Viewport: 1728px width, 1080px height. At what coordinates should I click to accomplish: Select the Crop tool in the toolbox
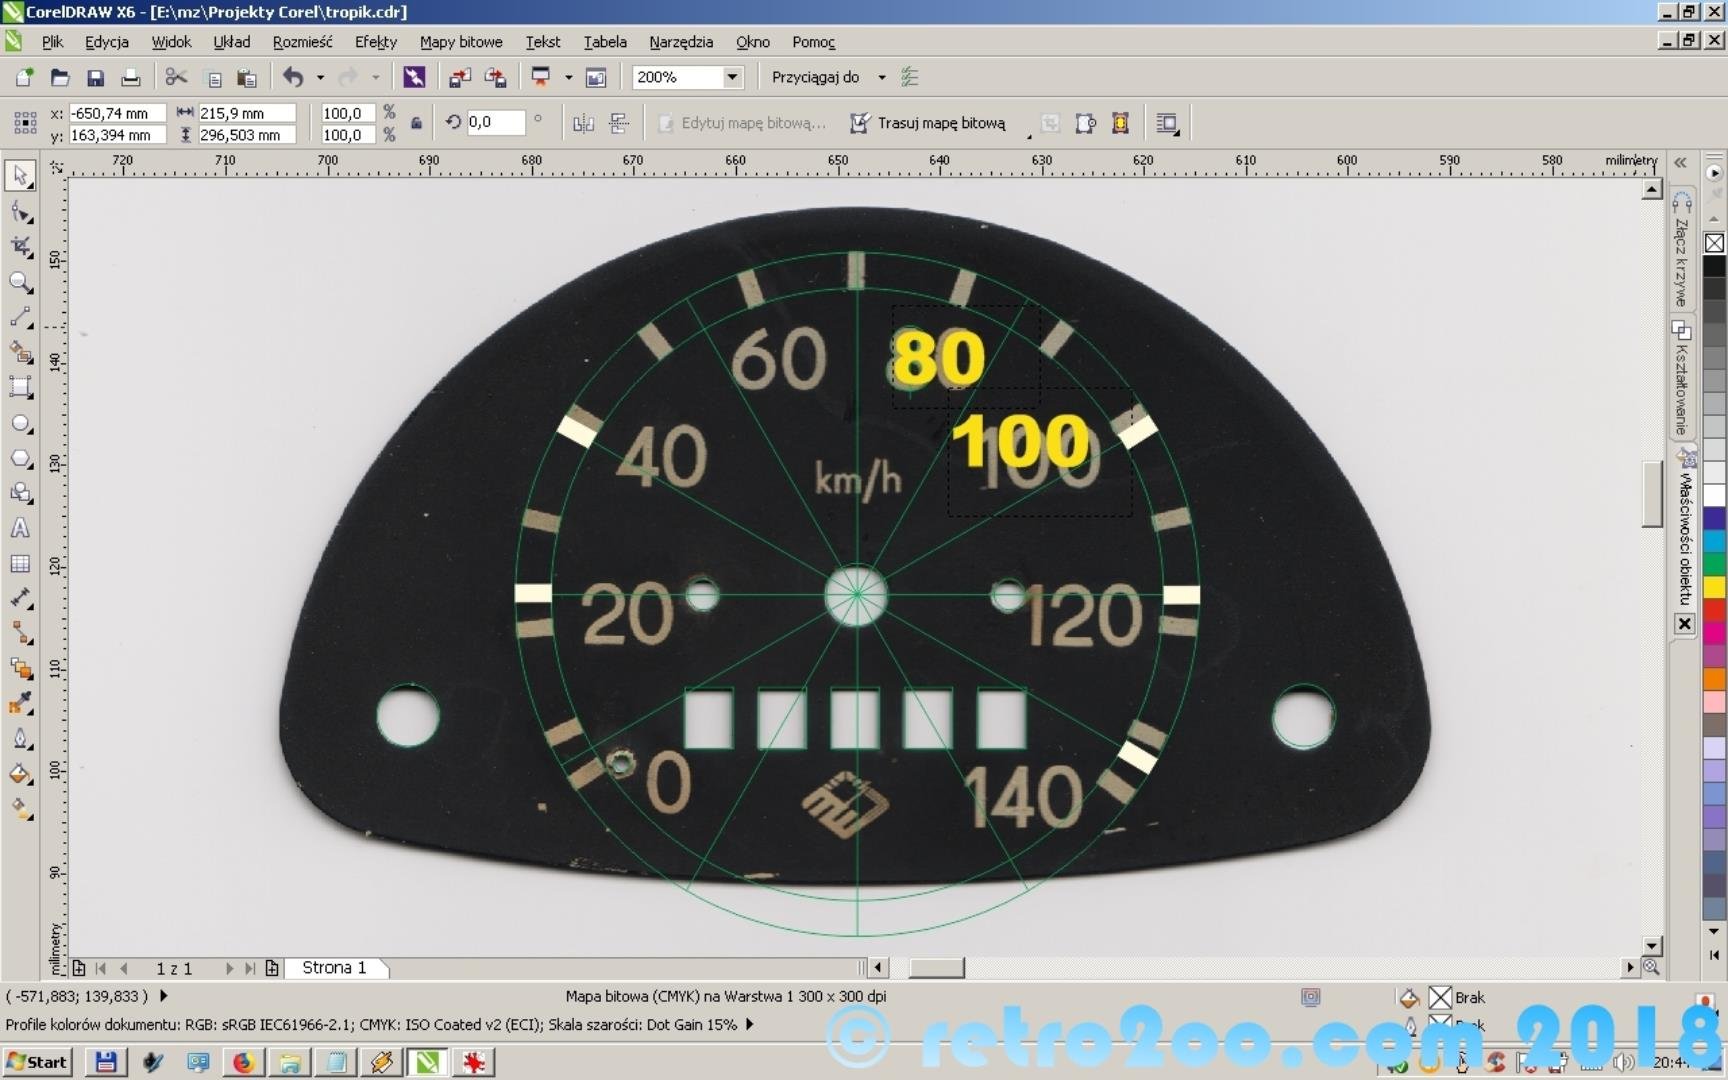click(20, 247)
